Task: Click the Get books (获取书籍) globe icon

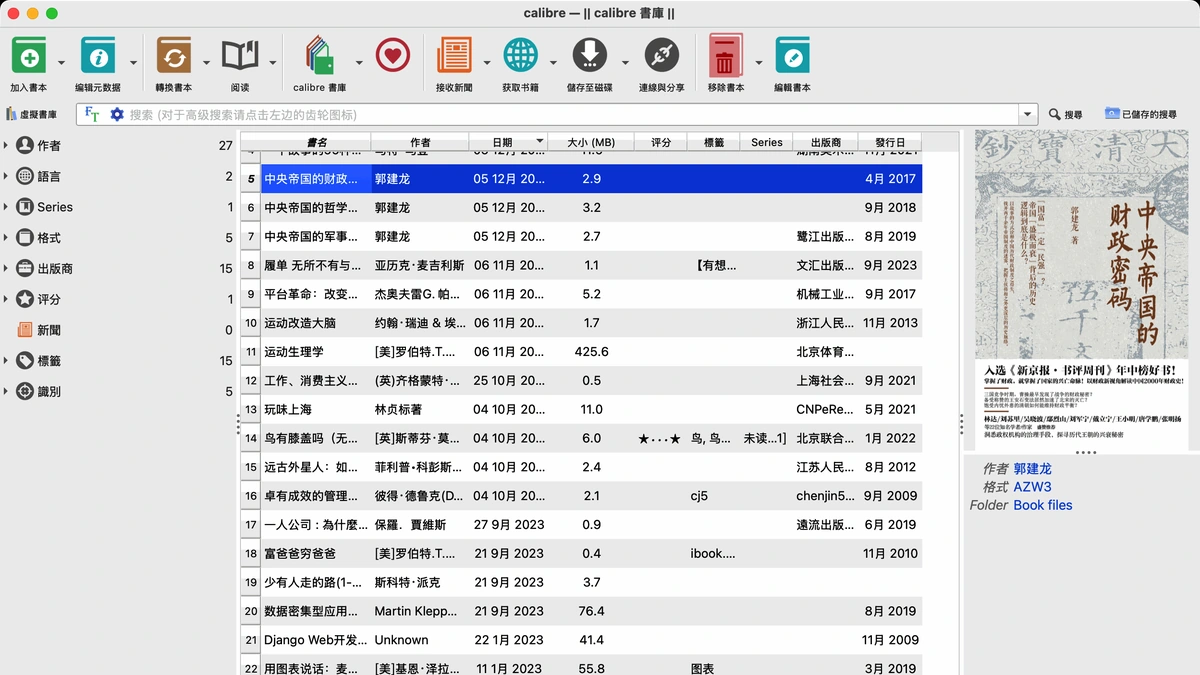Action: tap(520, 56)
